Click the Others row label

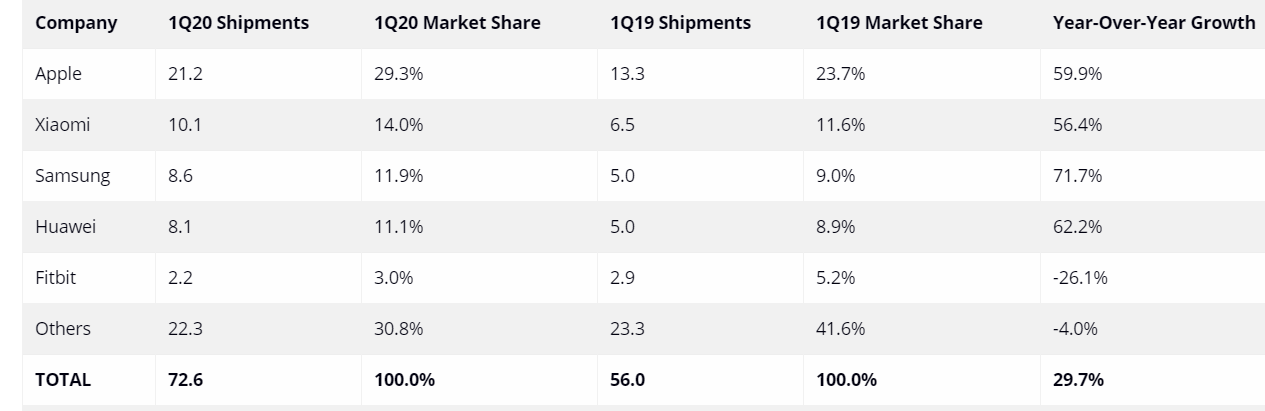pyautogui.click(x=62, y=329)
